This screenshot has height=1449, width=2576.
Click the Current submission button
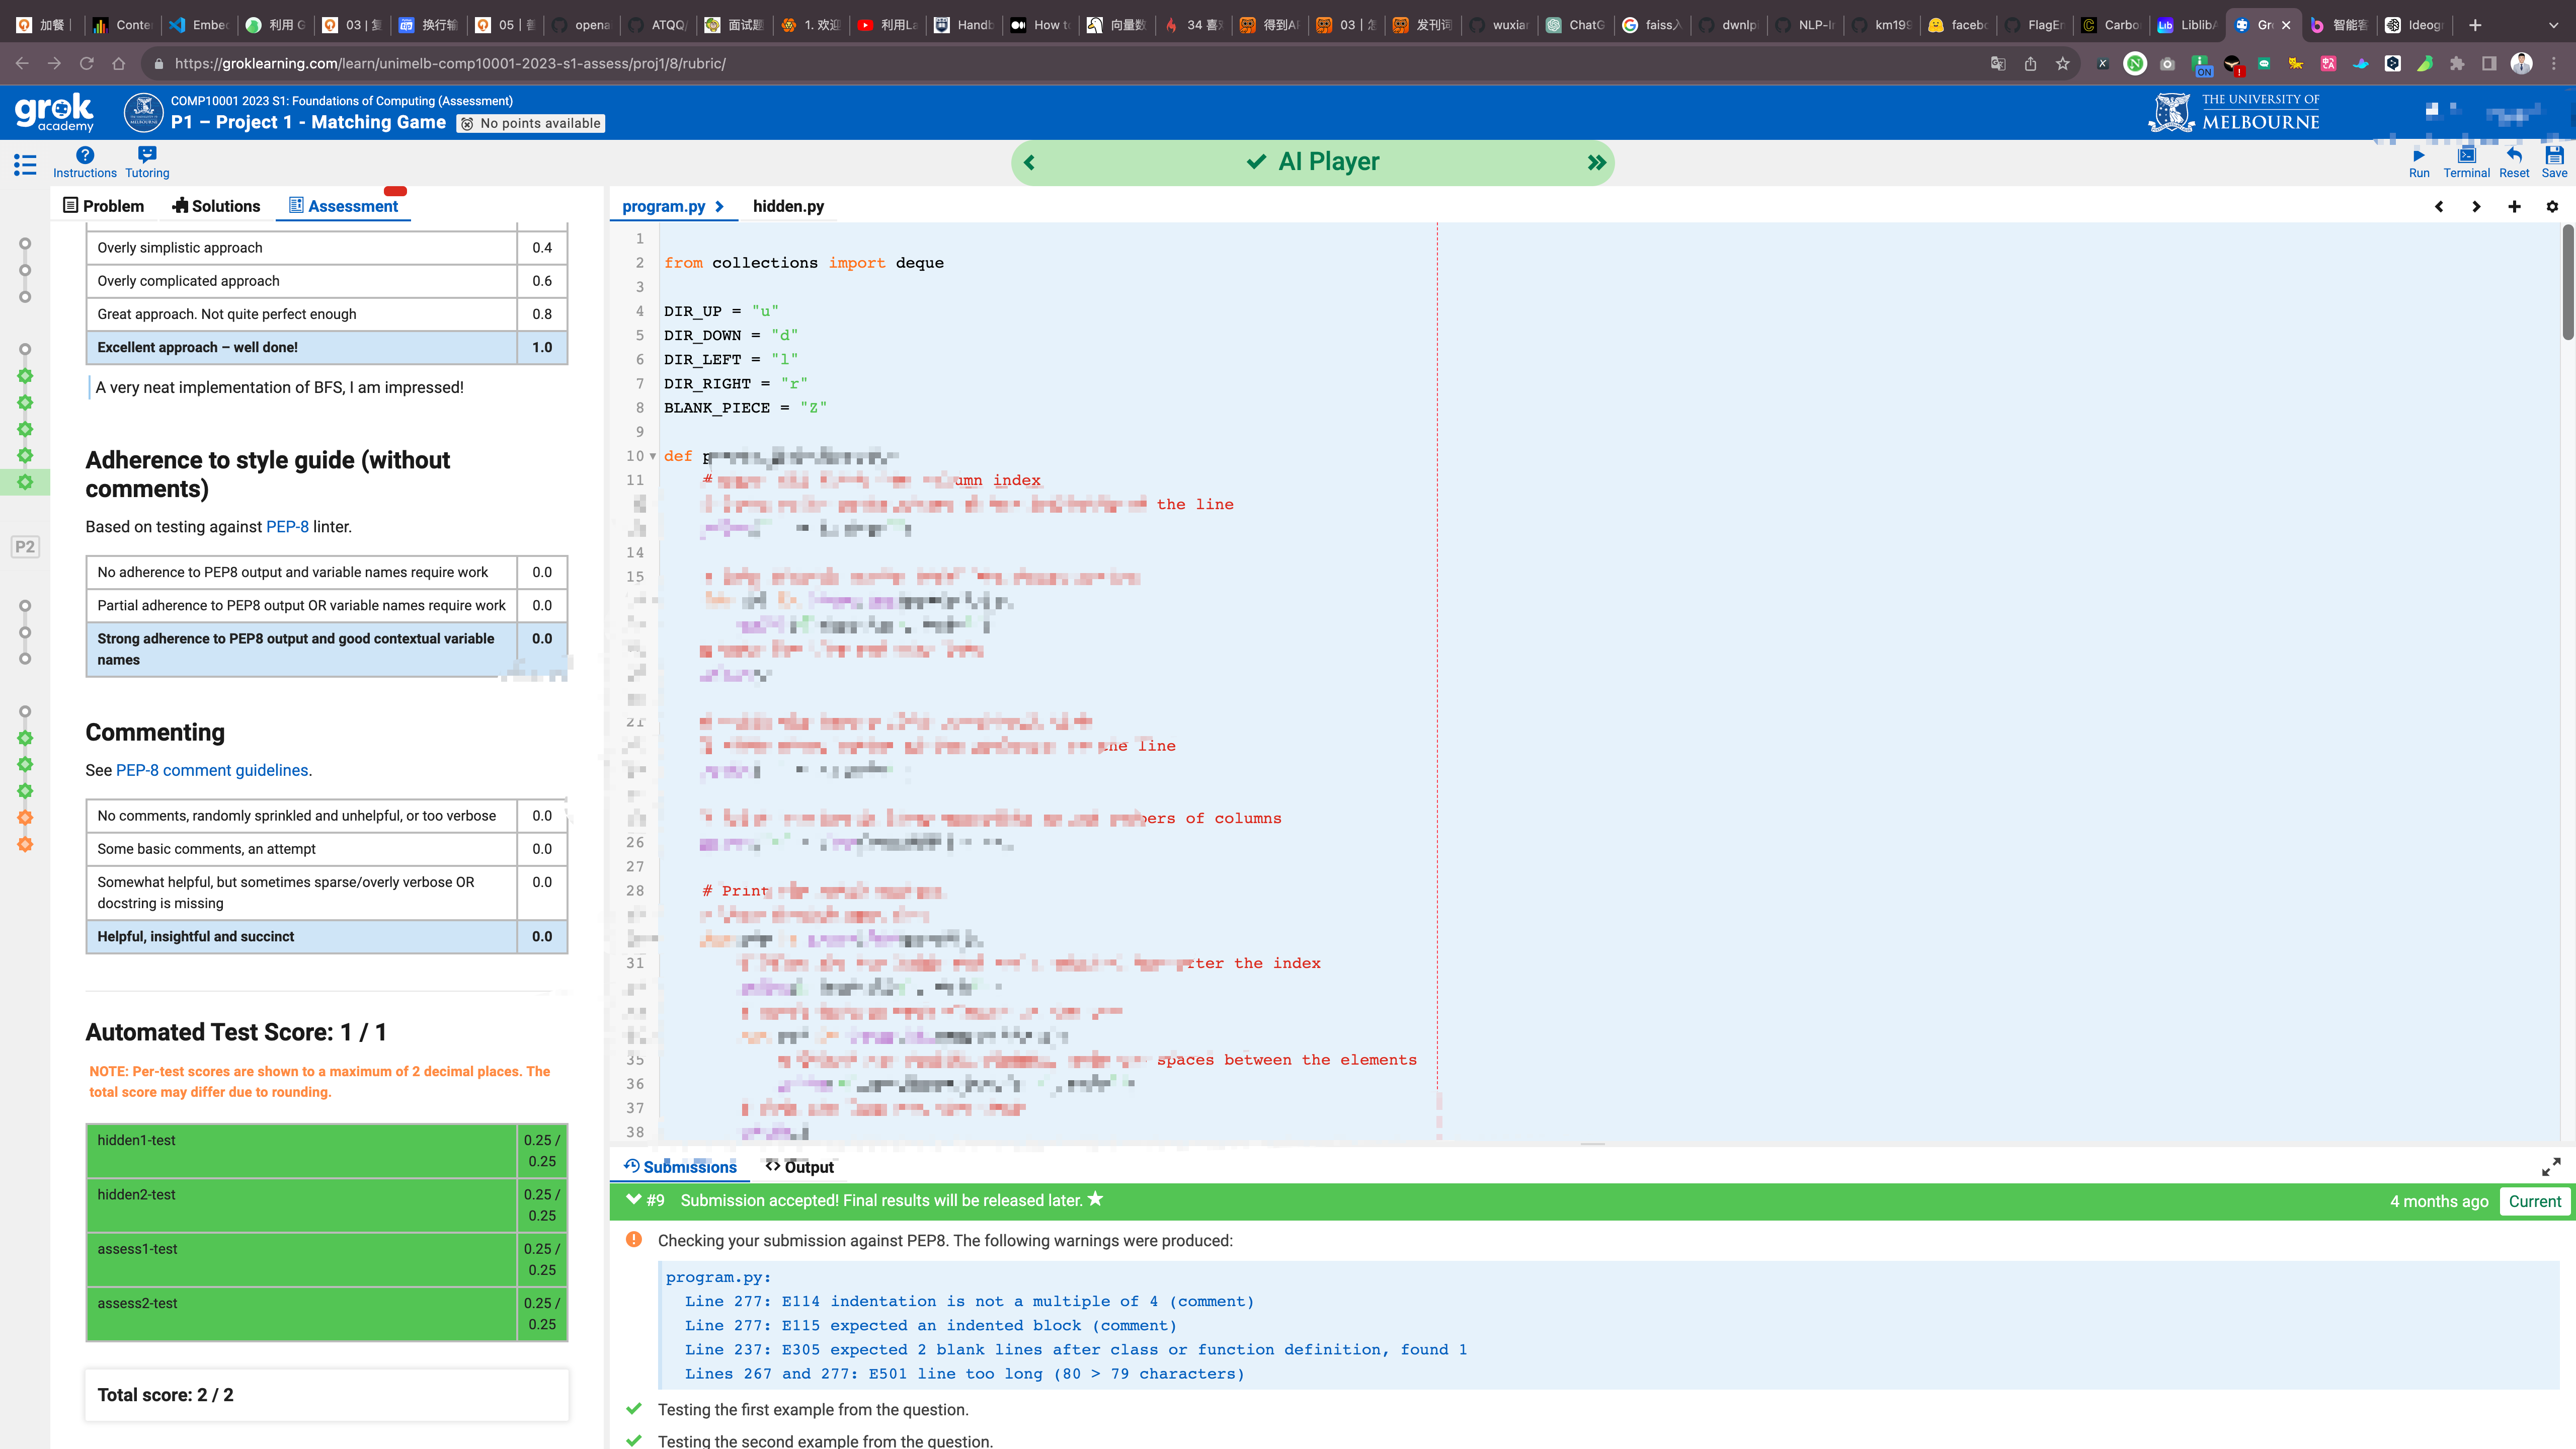coord(2535,1201)
